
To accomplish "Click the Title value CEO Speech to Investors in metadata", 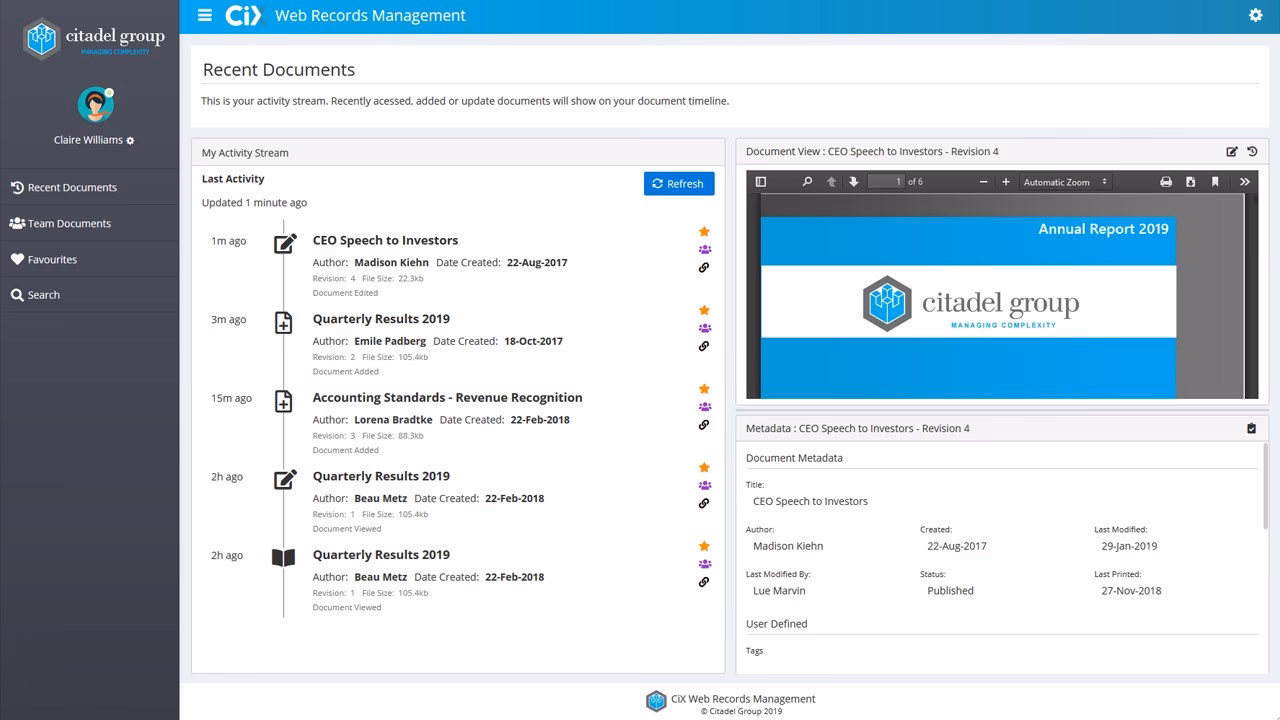I will [x=810, y=502].
